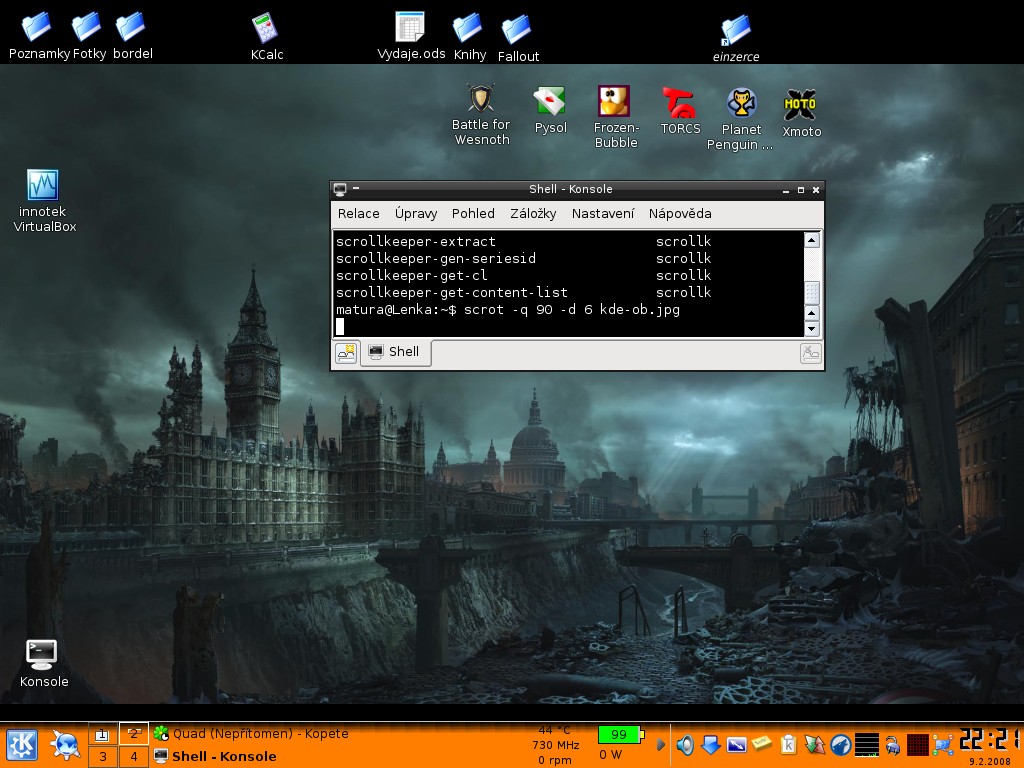The image size is (1024, 768).
Task: Open the Nápověda menu in Konsole
Action: (680, 214)
